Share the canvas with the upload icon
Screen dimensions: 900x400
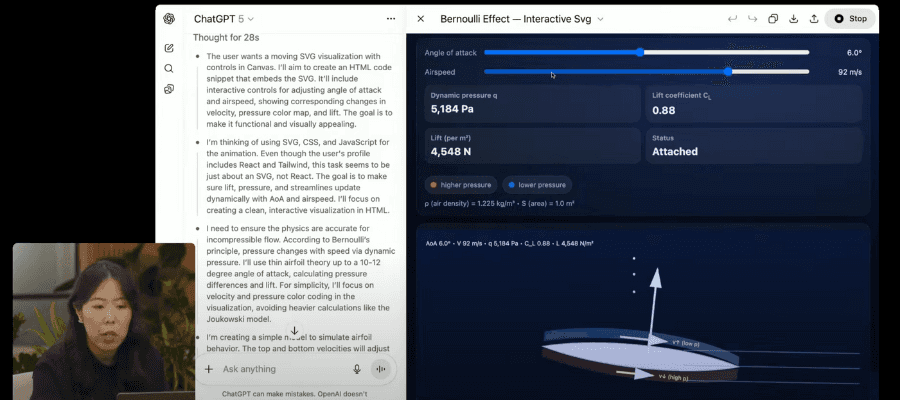tap(814, 19)
